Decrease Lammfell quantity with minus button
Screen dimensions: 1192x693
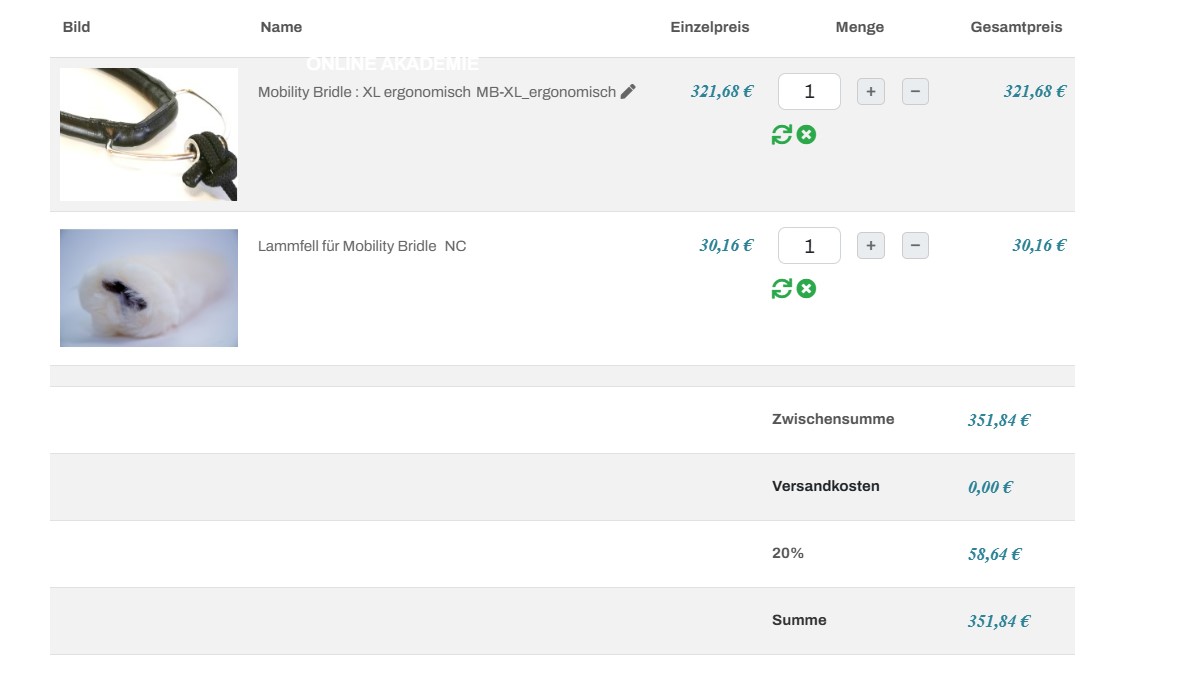coord(915,246)
